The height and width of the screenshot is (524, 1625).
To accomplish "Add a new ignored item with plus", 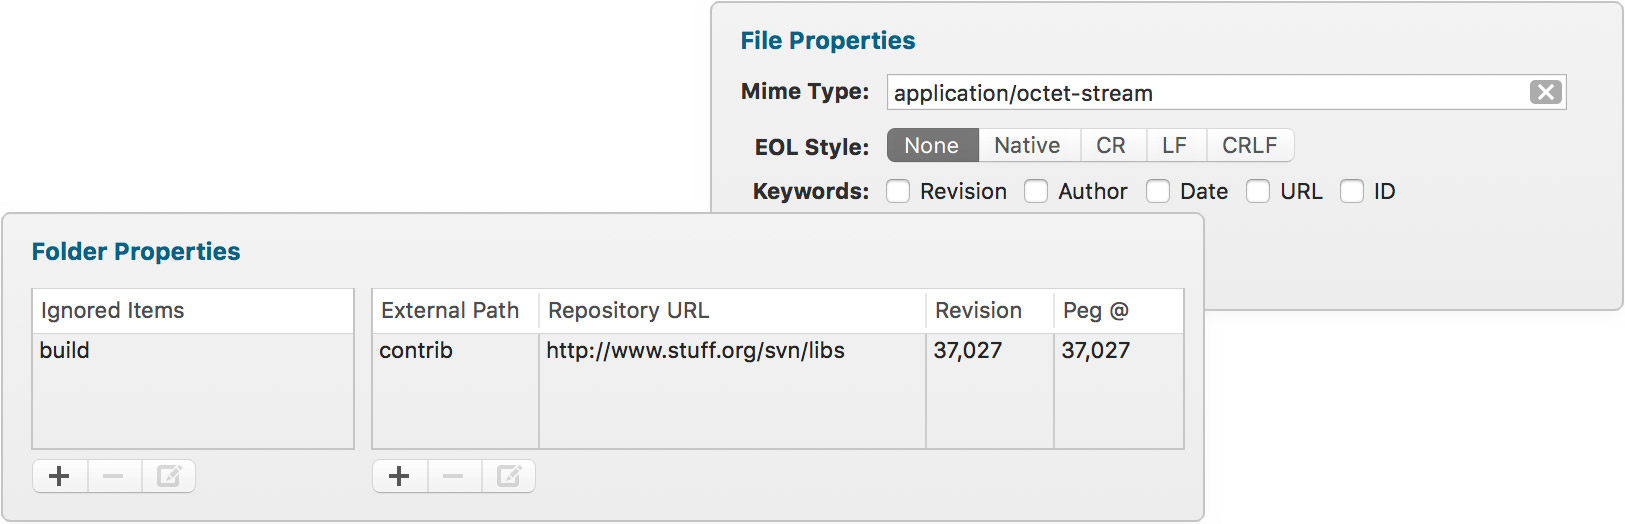I will (x=60, y=476).
